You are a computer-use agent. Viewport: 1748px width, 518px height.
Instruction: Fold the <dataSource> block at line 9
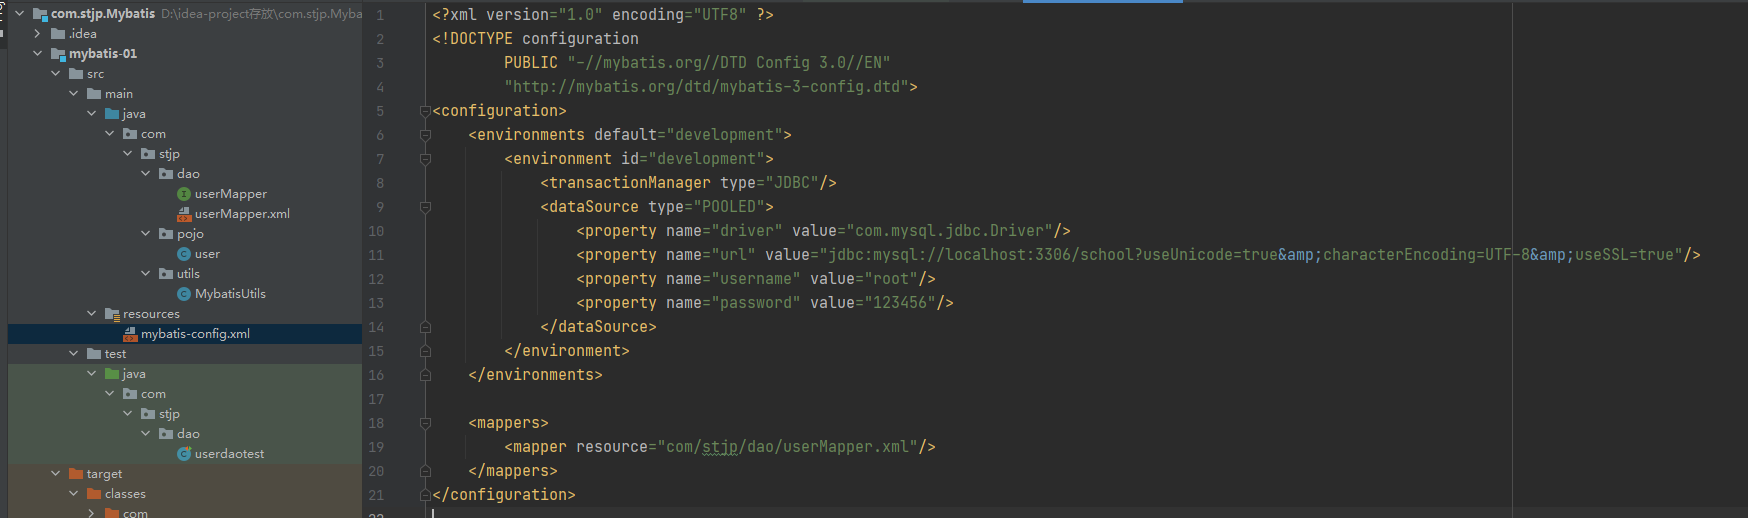[x=425, y=207]
